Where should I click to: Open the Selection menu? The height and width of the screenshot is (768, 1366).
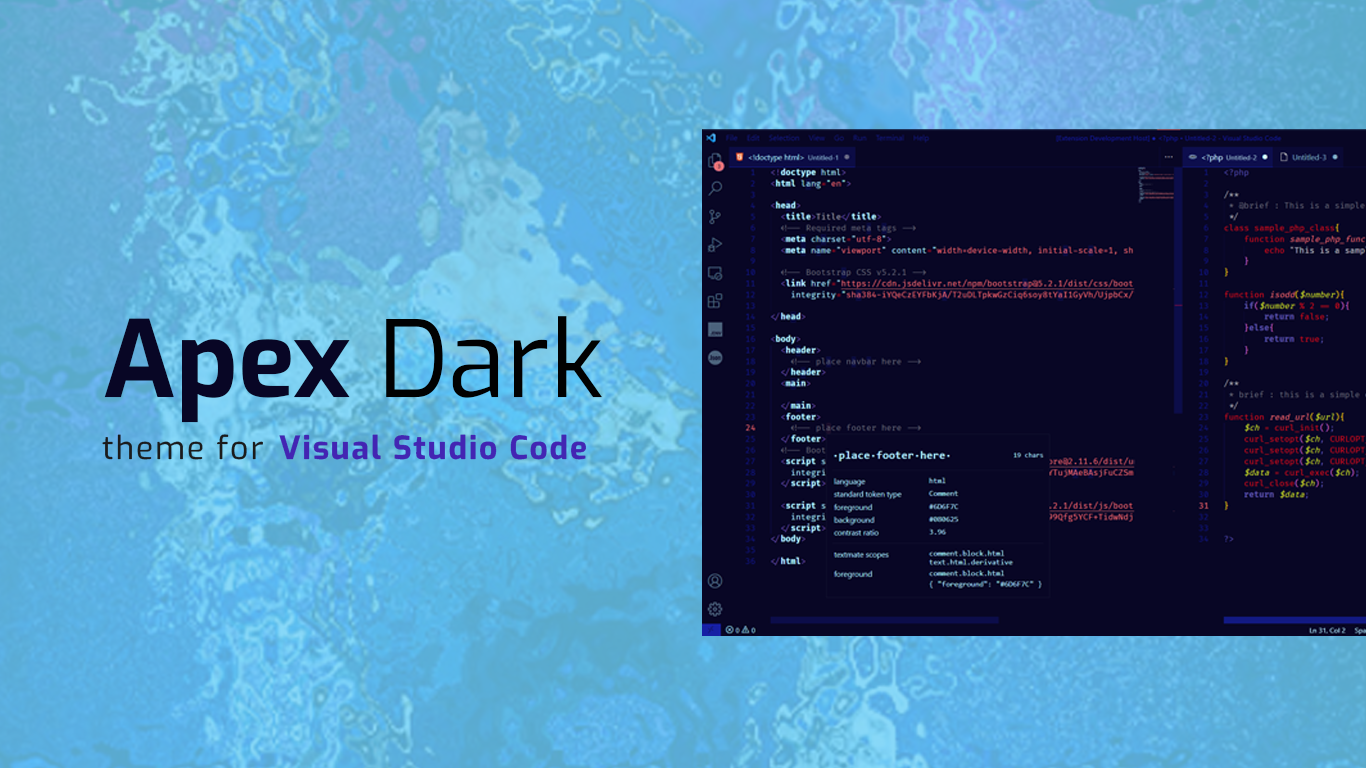click(785, 137)
